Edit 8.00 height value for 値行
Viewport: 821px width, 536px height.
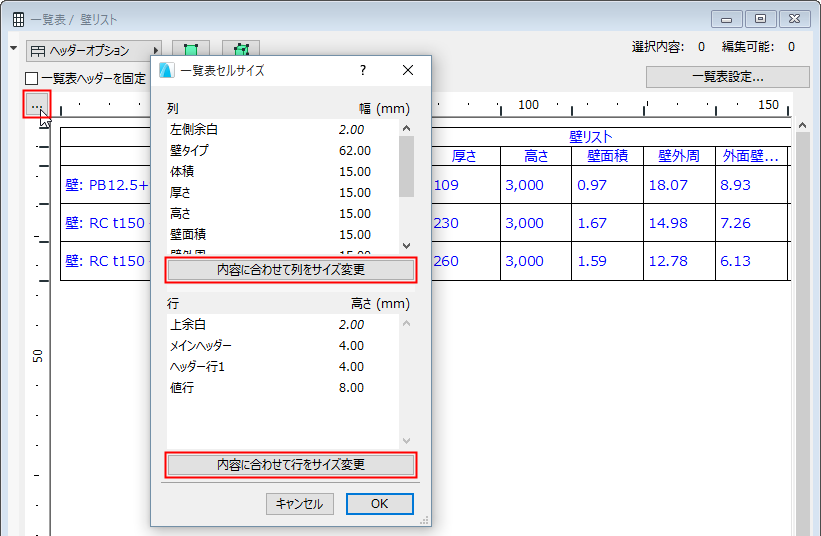click(x=351, y=387)
